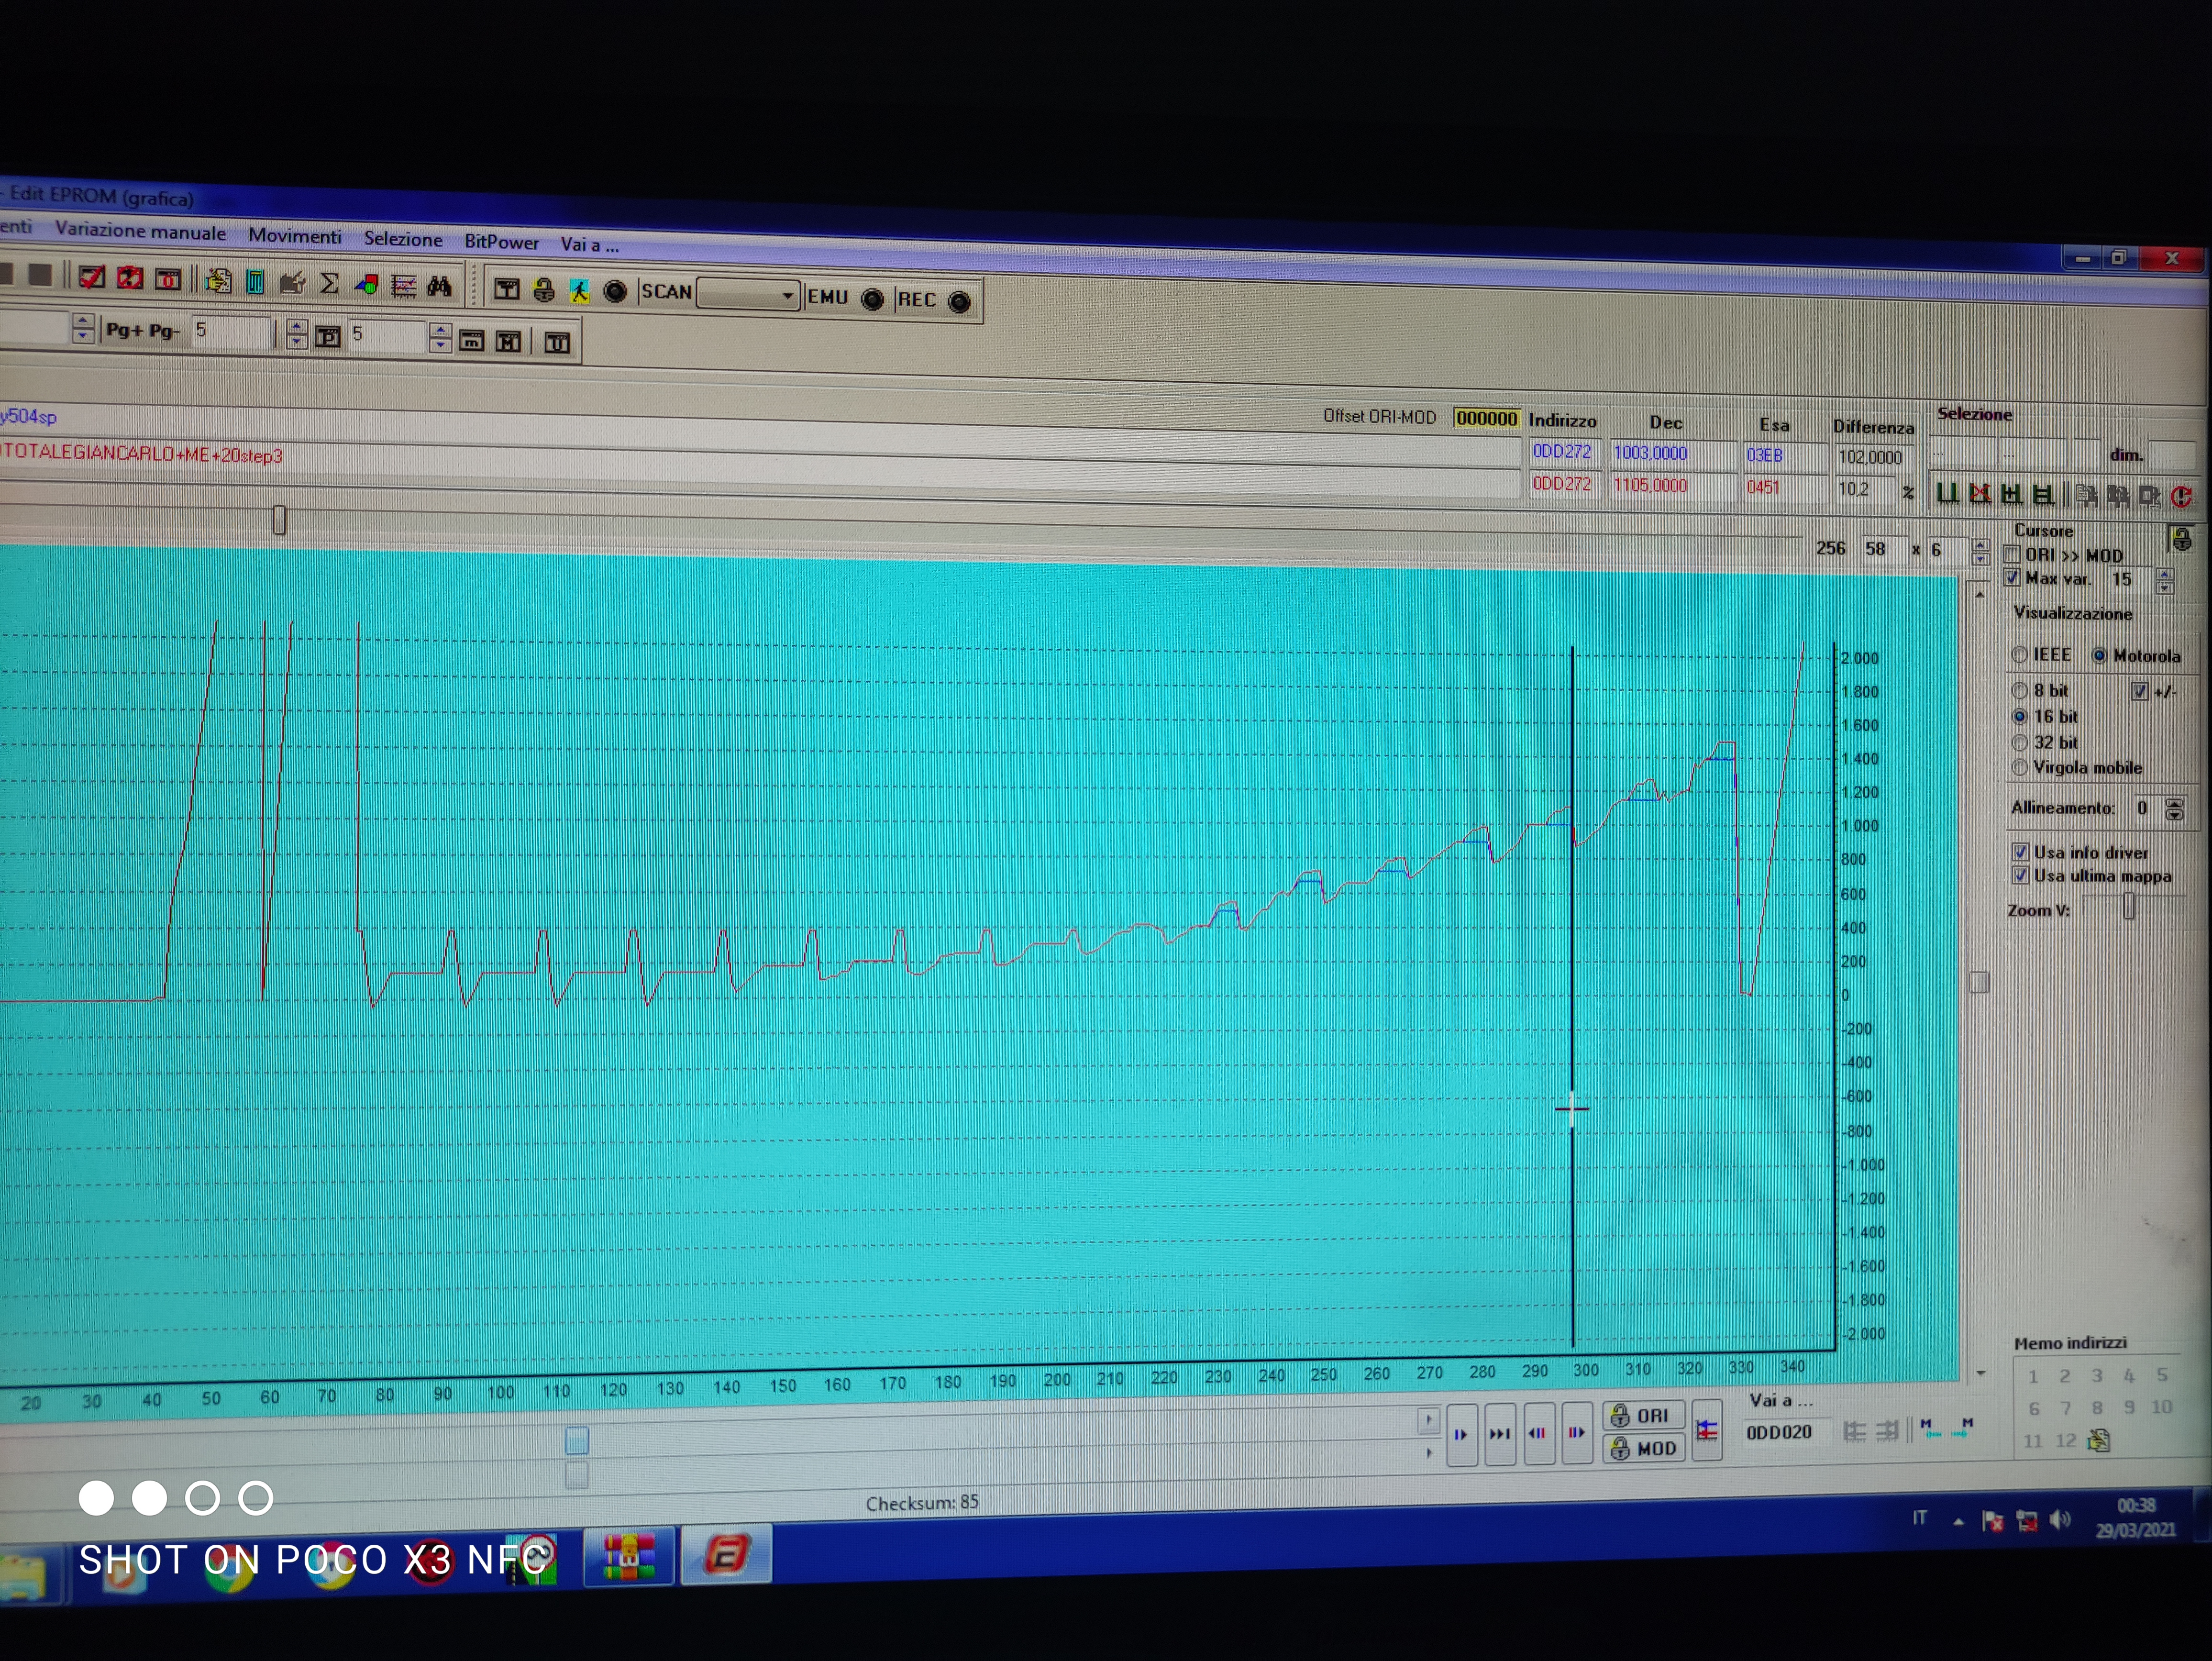Click the red circular exclamation restore icon
The image size is (2212, 1661).
click(x=2181, y=496)
